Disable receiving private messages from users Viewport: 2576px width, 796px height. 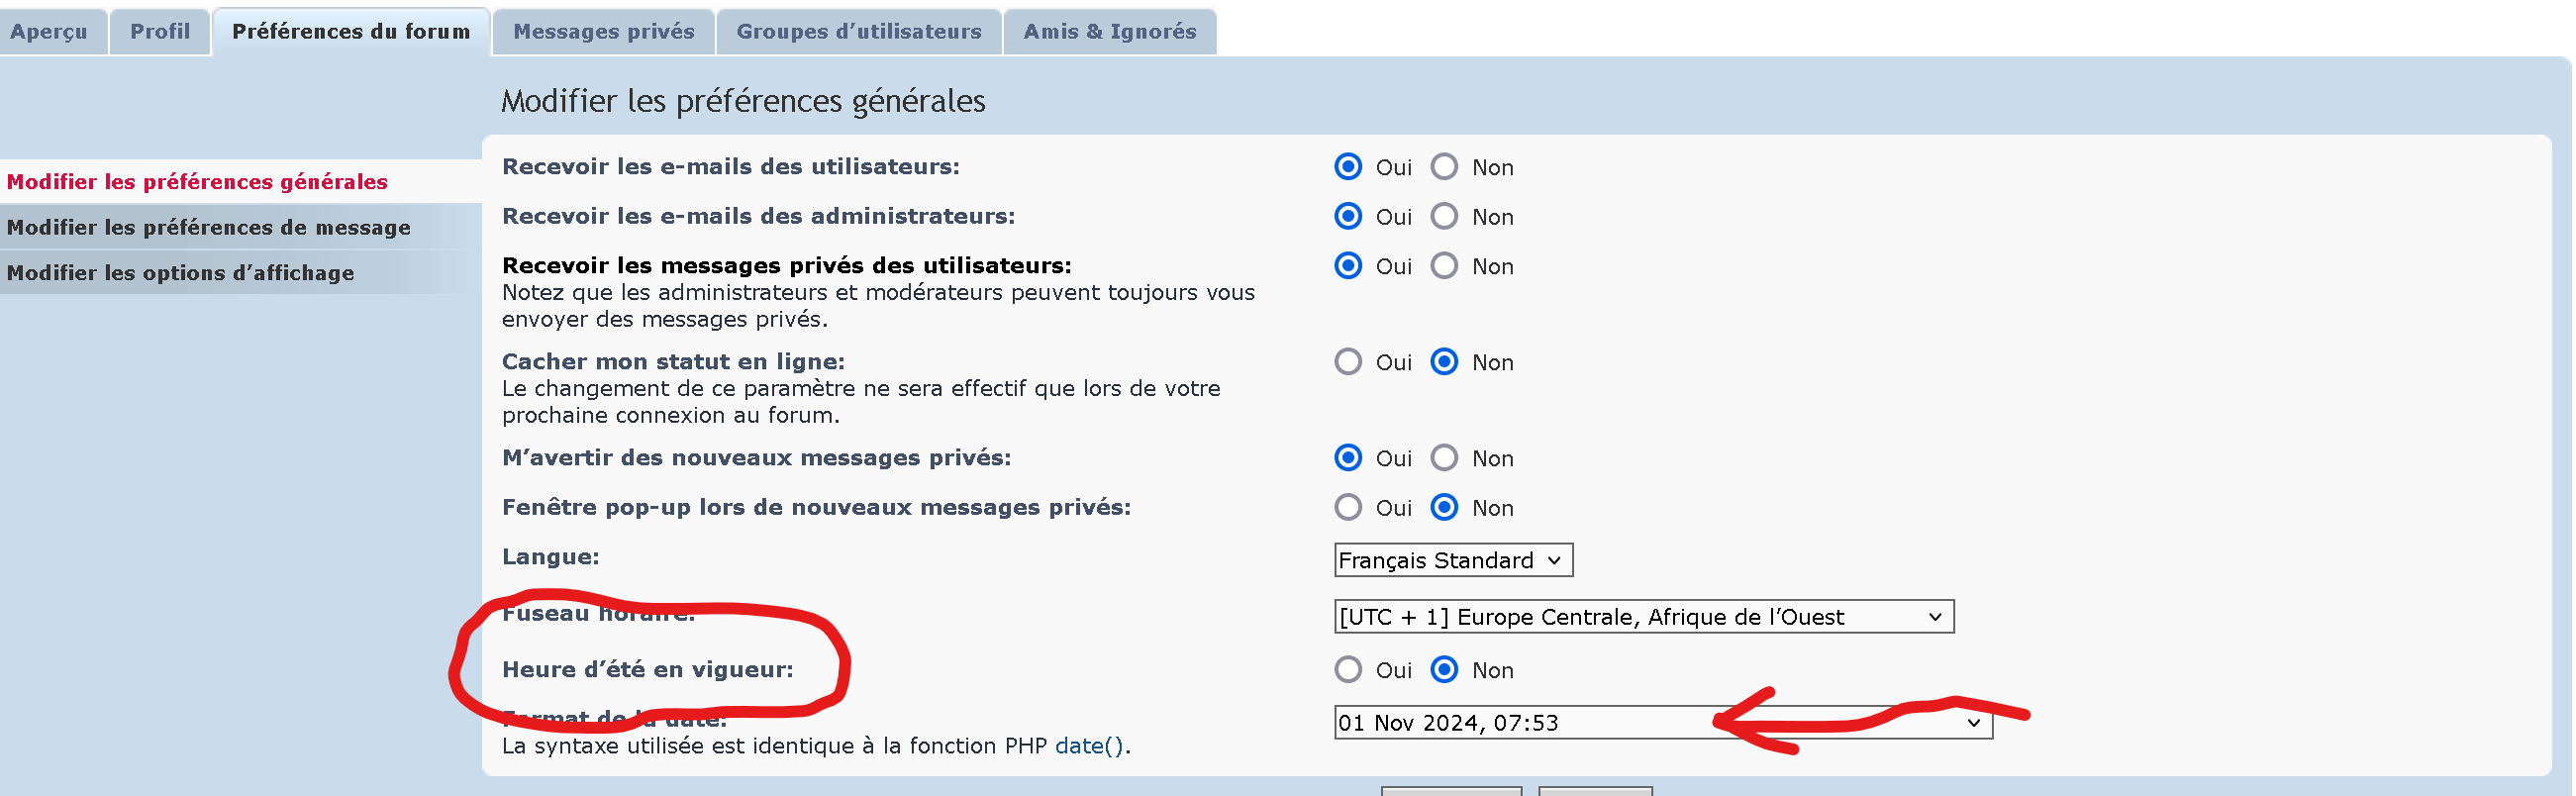pyautogui.click(x=1444, y=266)
